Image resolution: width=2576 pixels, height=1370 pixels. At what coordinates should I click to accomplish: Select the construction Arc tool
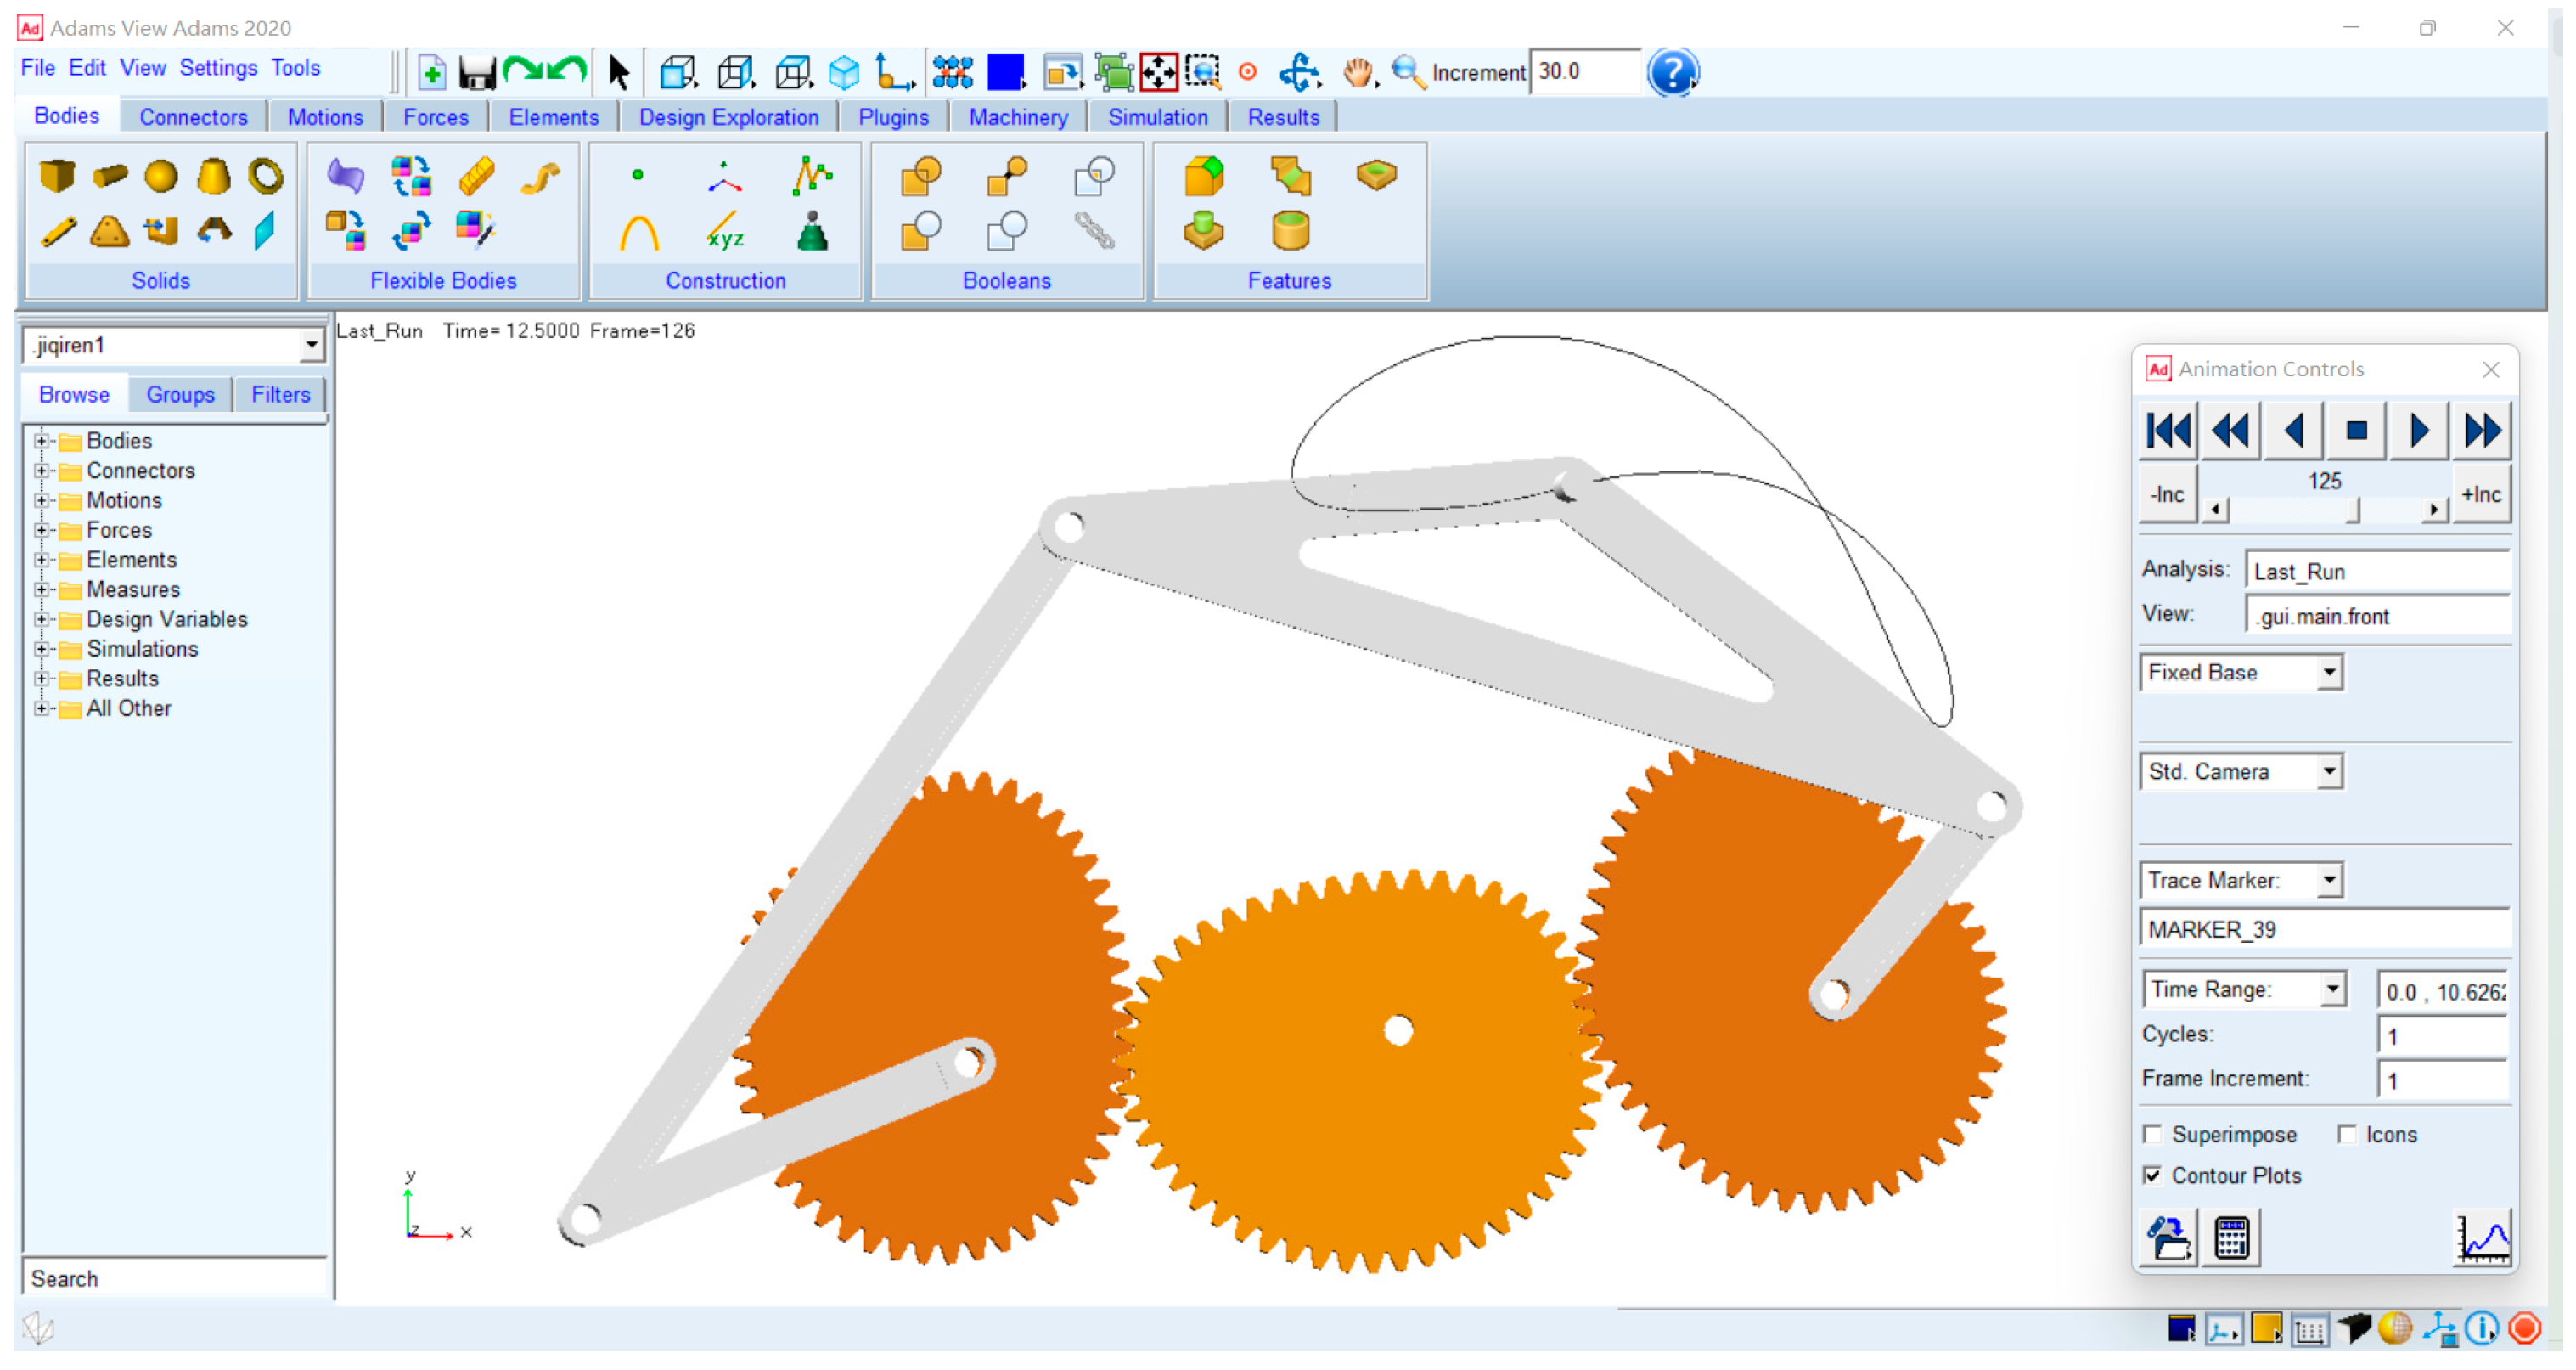click(639, 234)
